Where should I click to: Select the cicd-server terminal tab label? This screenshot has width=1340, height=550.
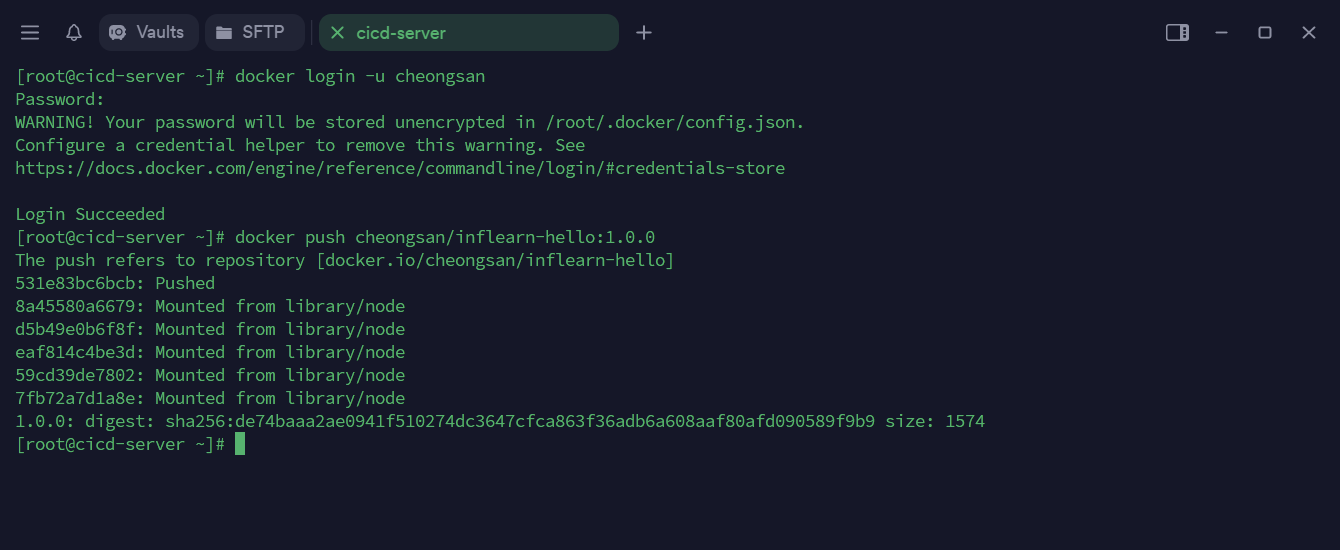point(401,33)
